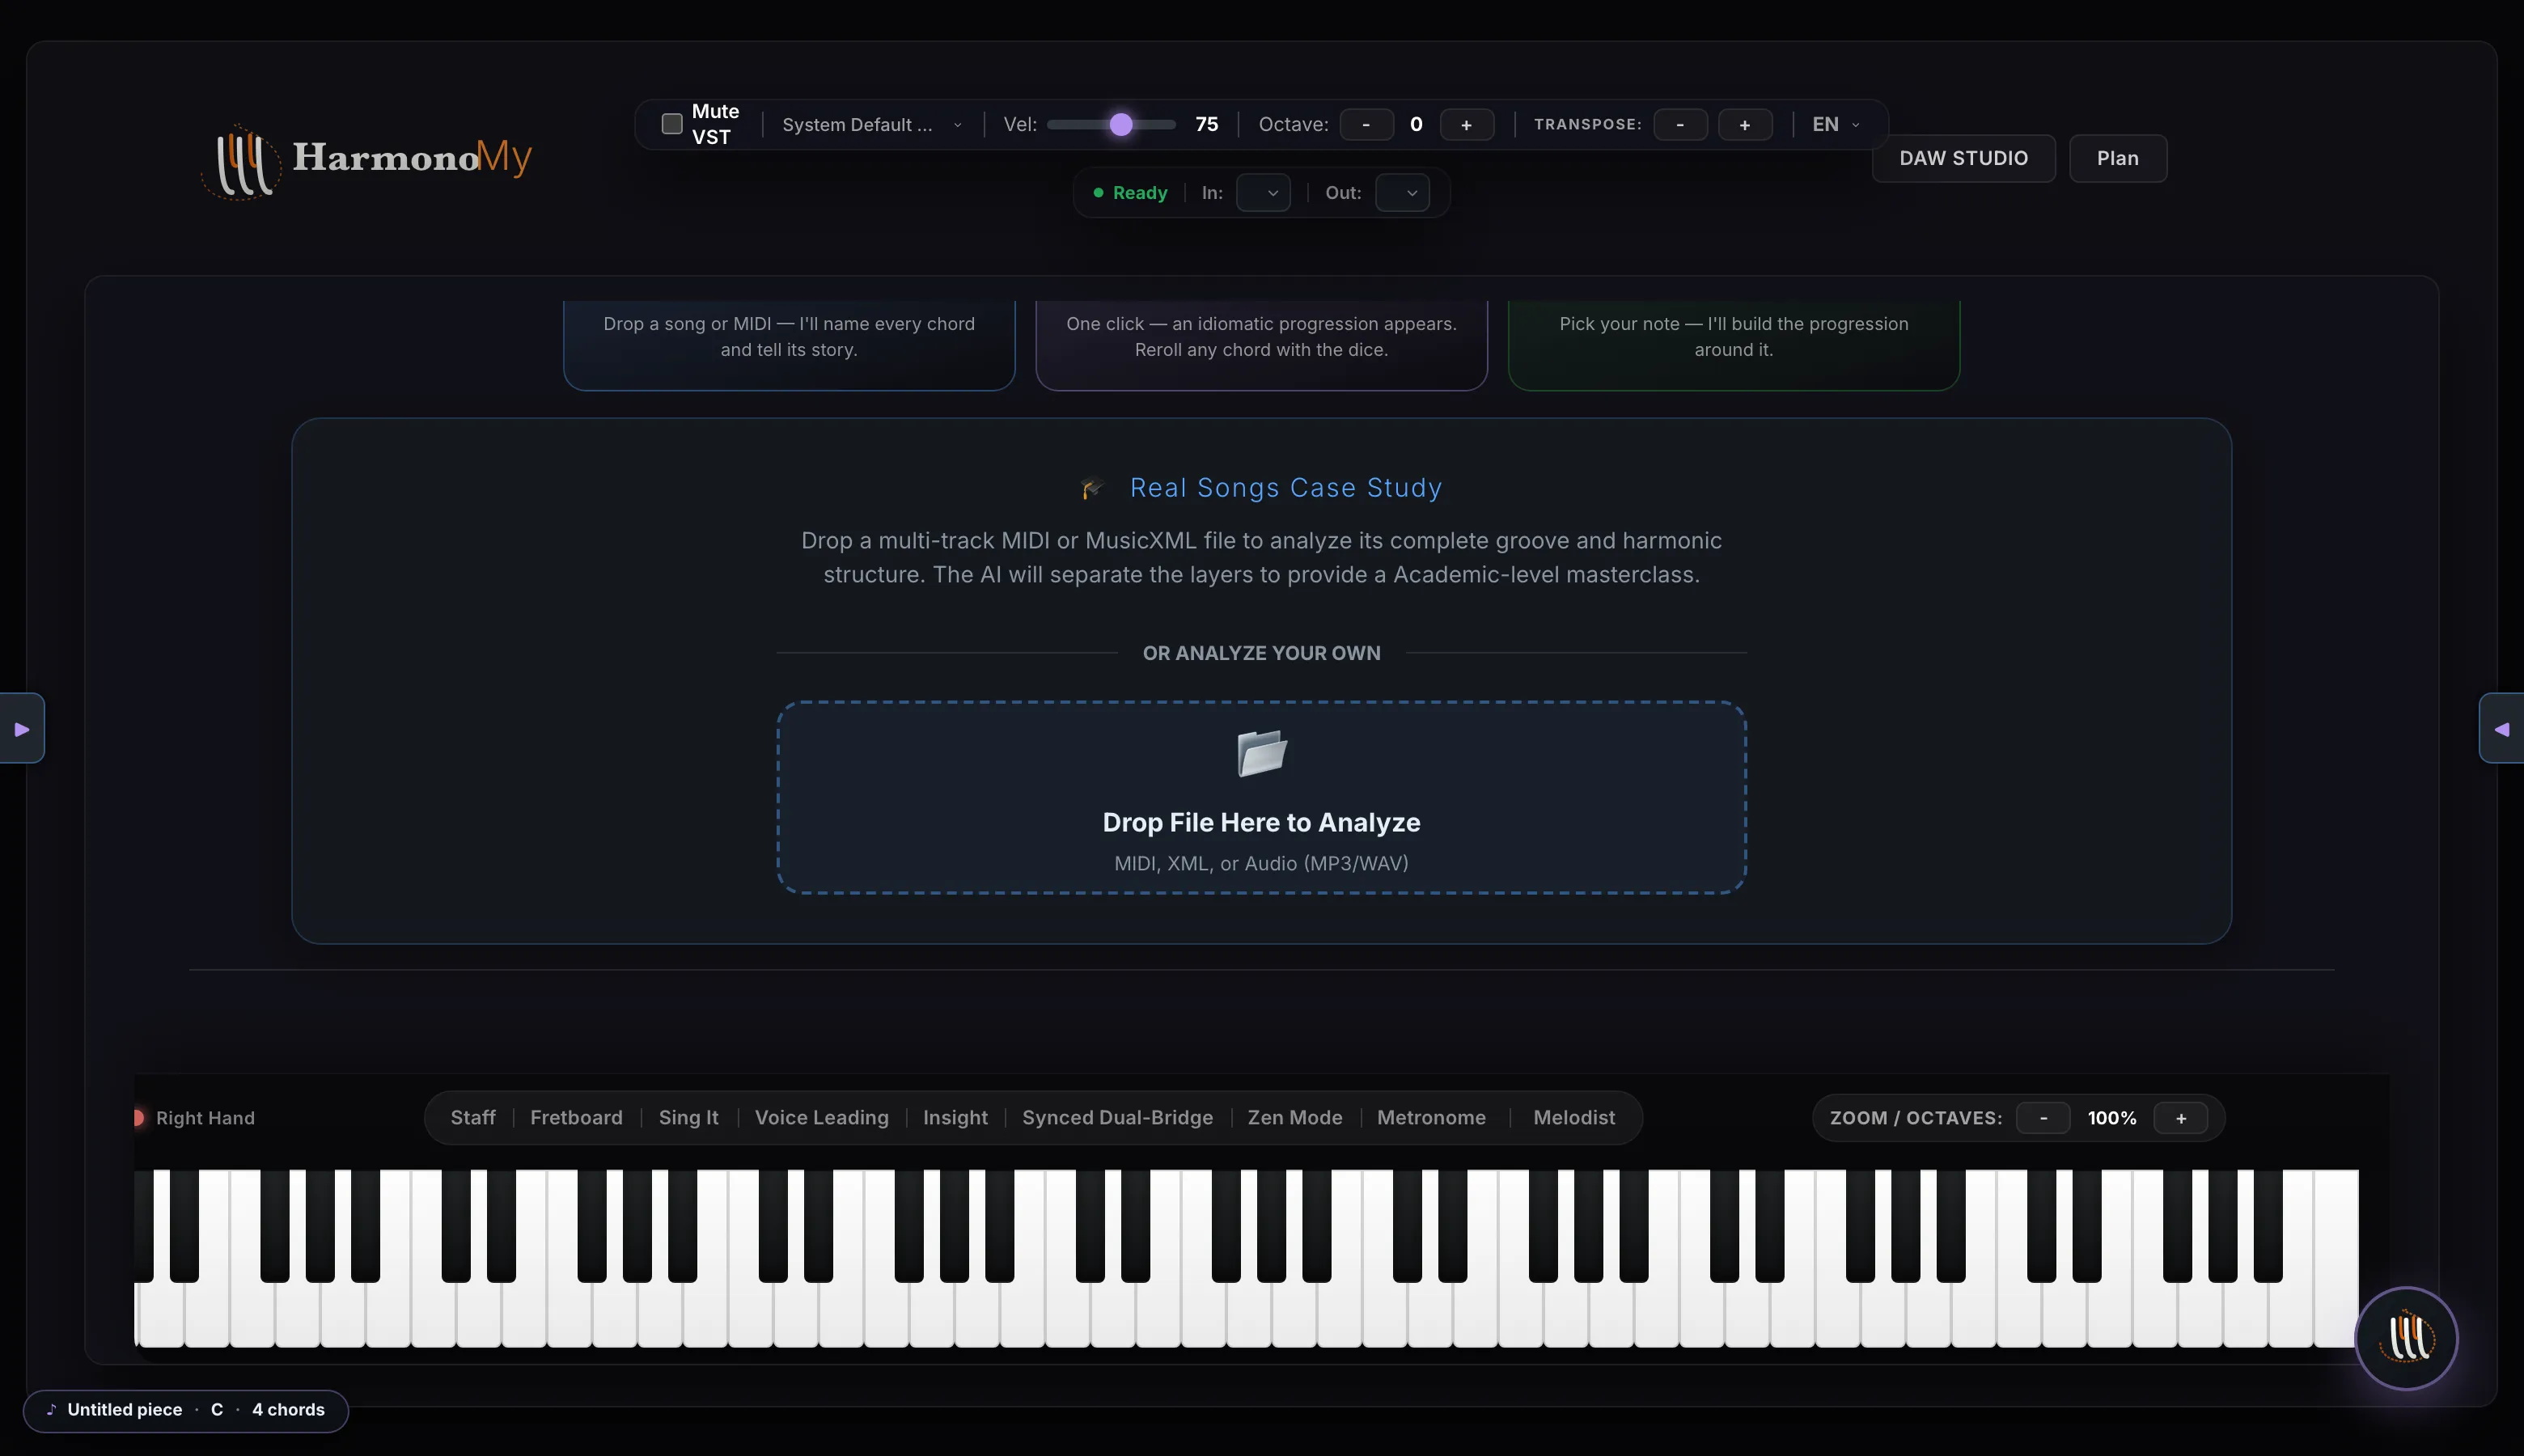Image resolution: width=2524 pixels, height=1456 pixels.
Task: Click the HarmonoMy logo icon
Action: point(241,162)
